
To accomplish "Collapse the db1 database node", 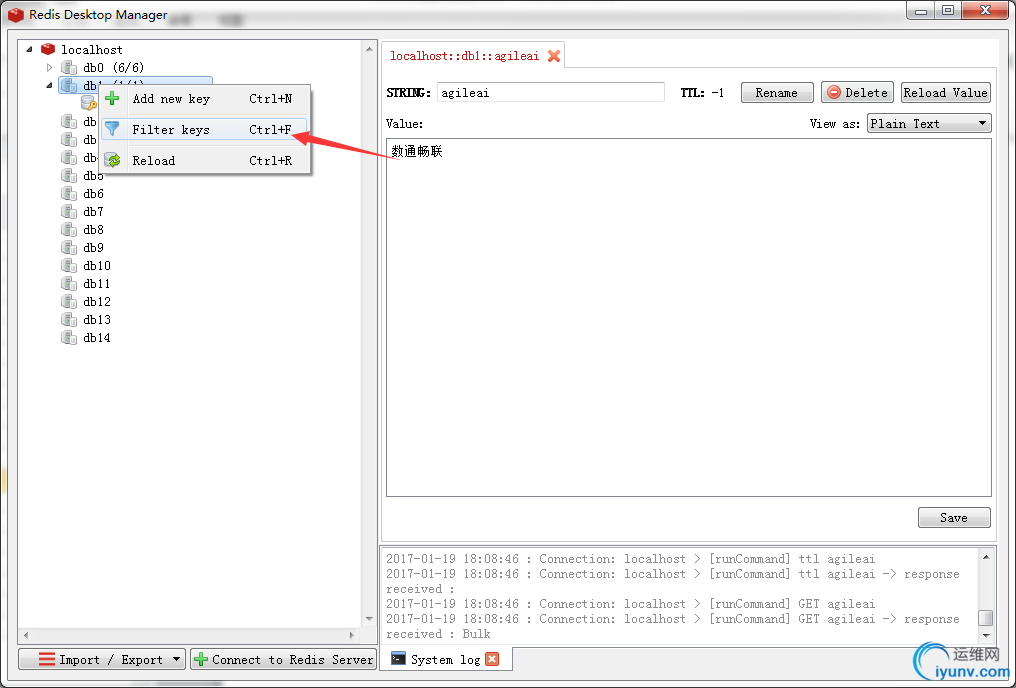I will click(49, 85).
